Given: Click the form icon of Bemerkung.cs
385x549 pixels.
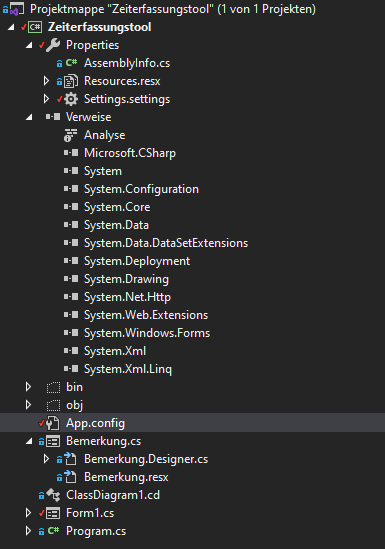Looking at the screenshot, I should (x=53, y=442).
